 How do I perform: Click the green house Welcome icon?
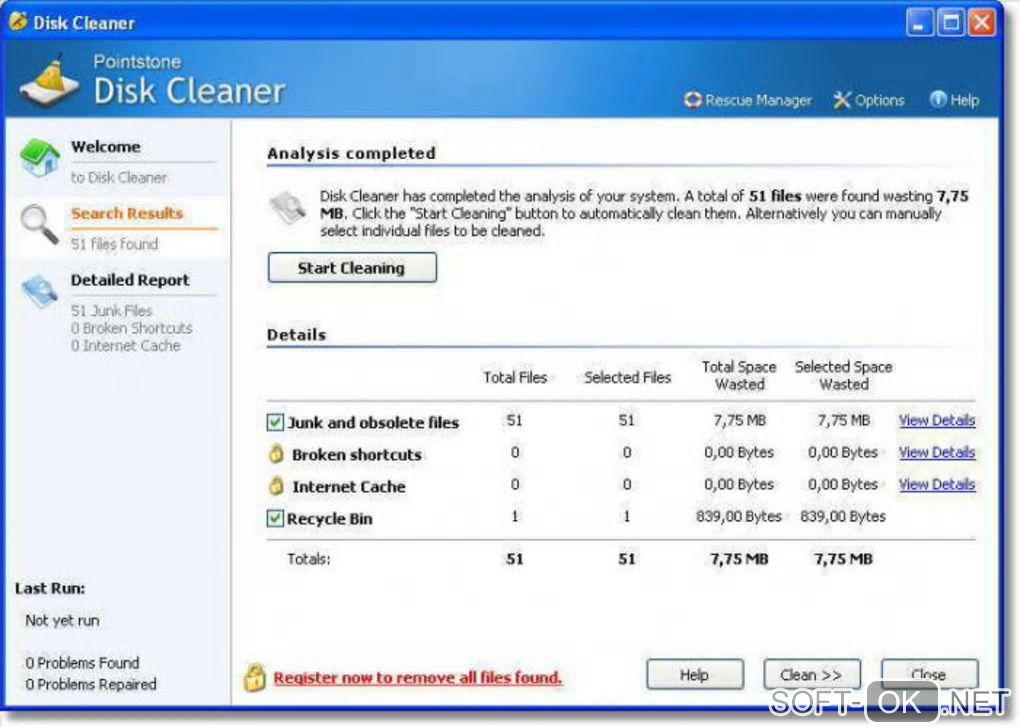40,158
